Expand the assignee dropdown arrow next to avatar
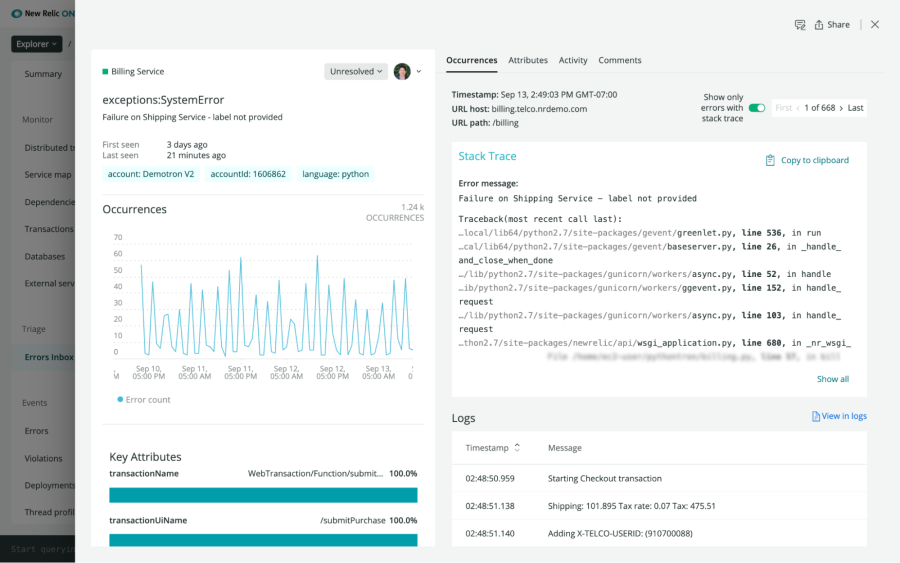Viewport: 900px width, 563px height. (419, 72)
